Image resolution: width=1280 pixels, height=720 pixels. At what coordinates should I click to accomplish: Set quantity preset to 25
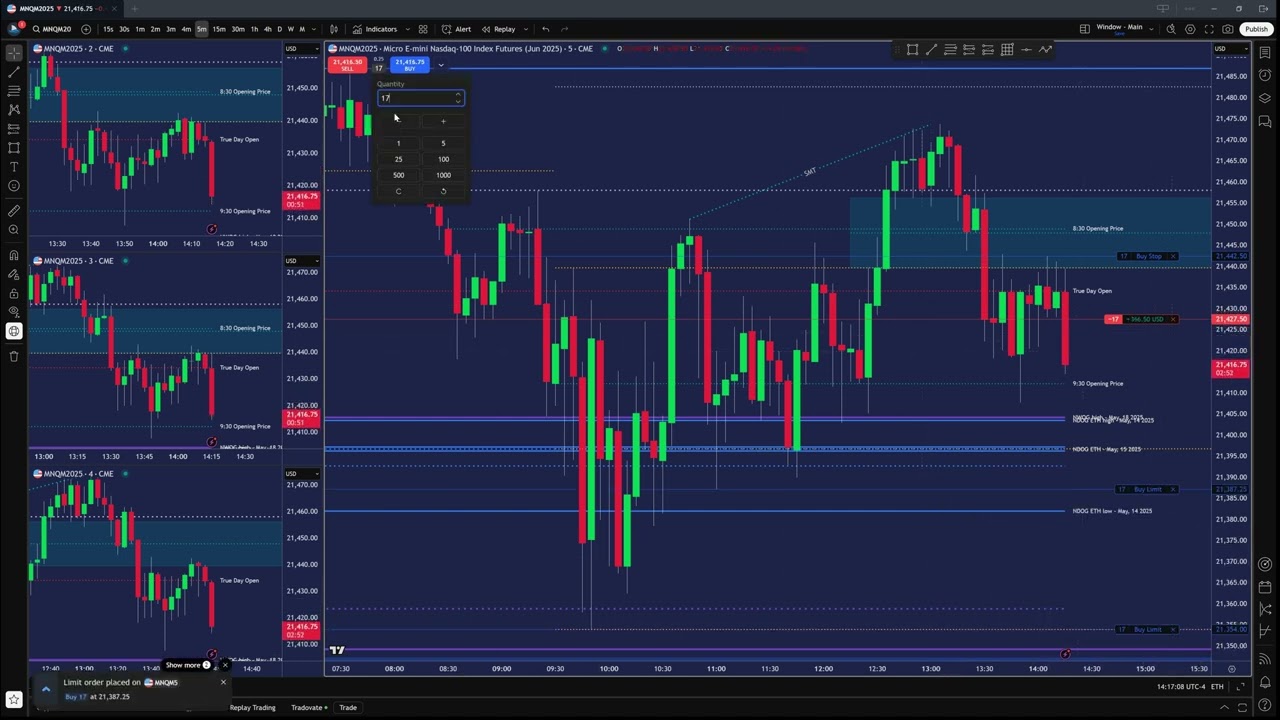pyautogui.click(x=398, y=159)
